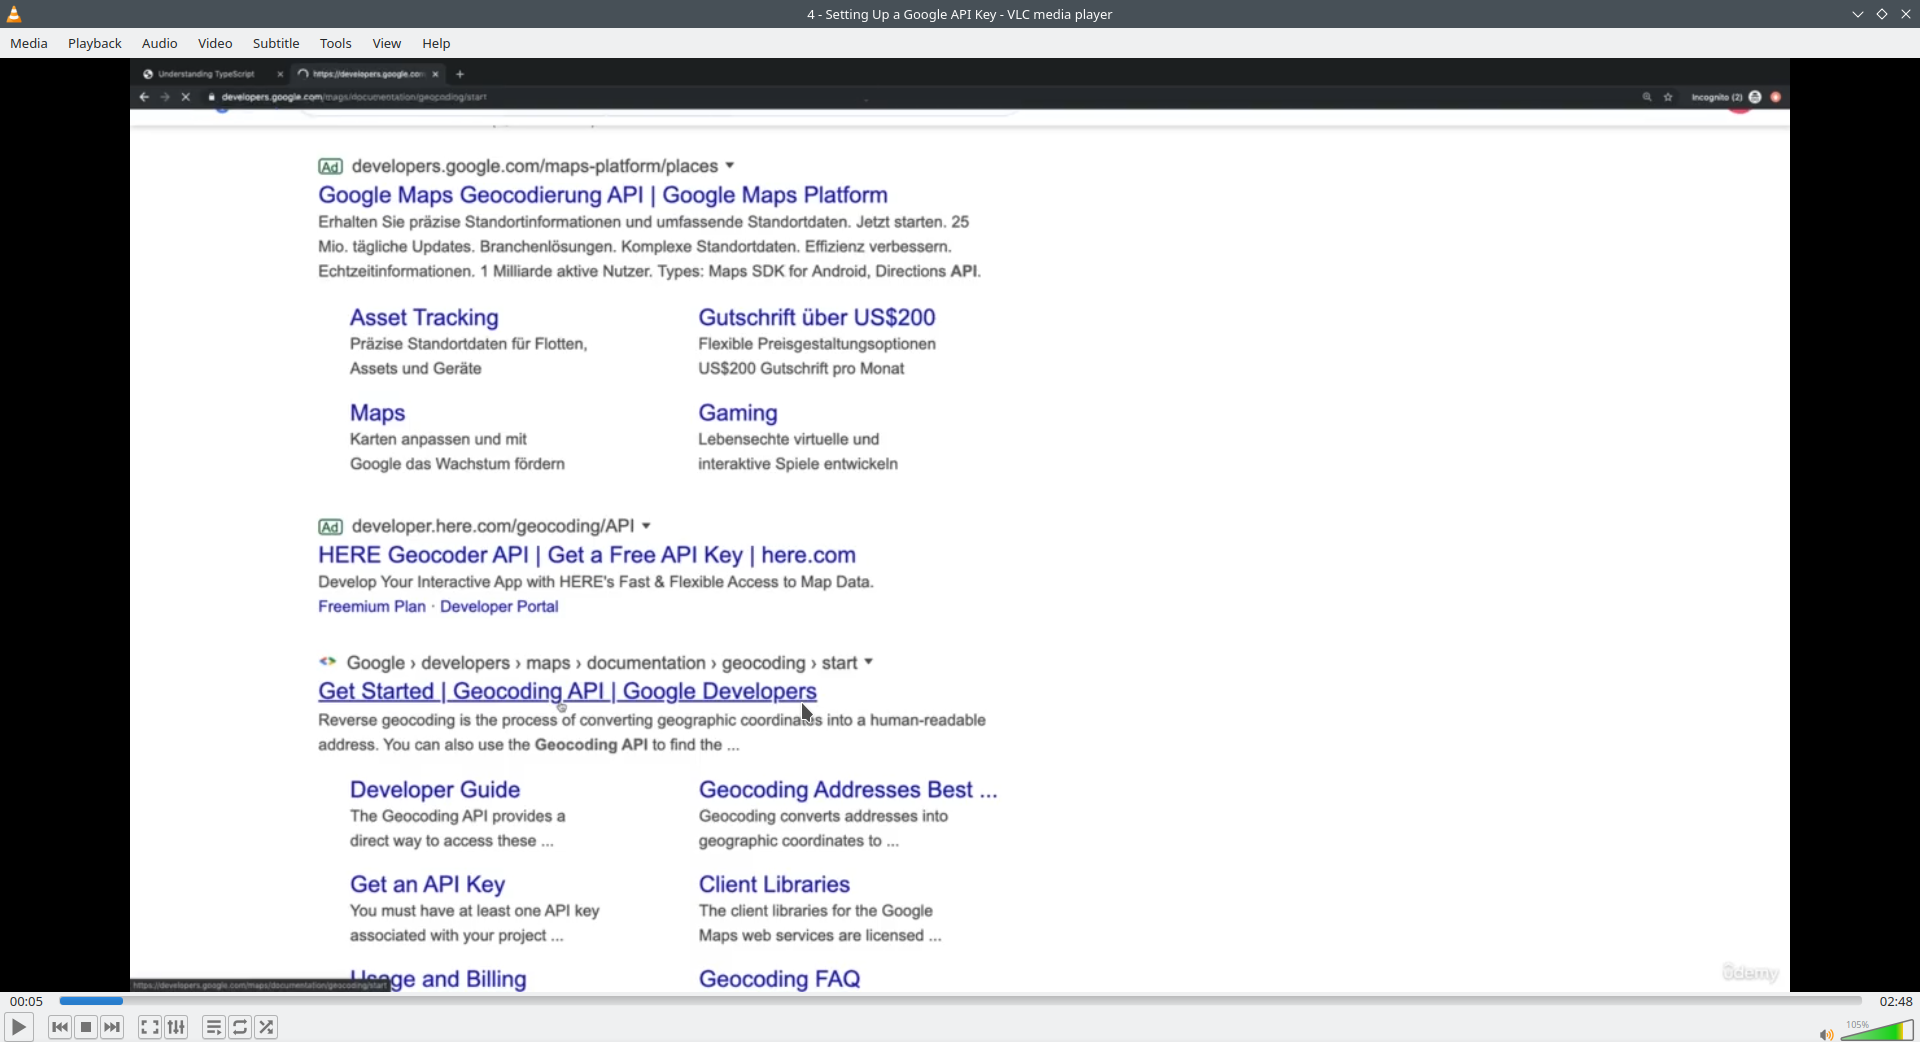Click the VLC cone icon in title bar

(x=14, y=14)
